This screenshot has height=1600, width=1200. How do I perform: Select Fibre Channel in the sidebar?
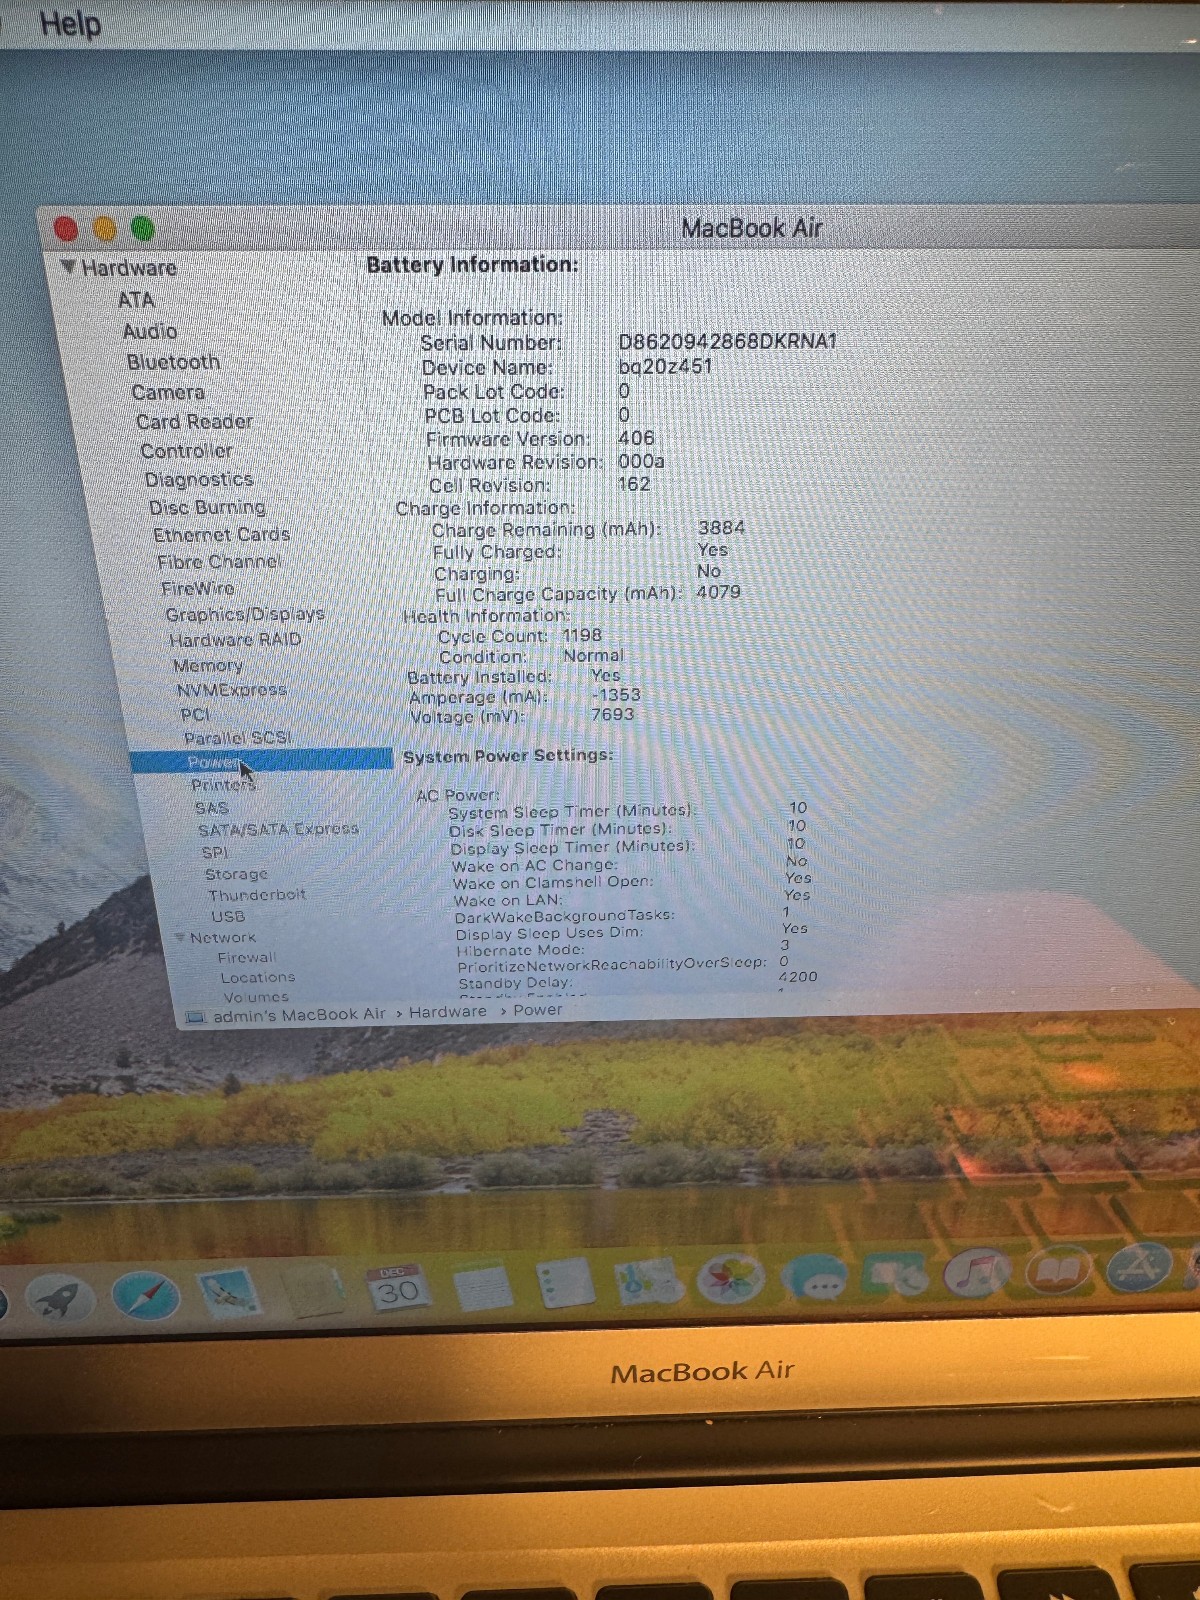(219, 562)
